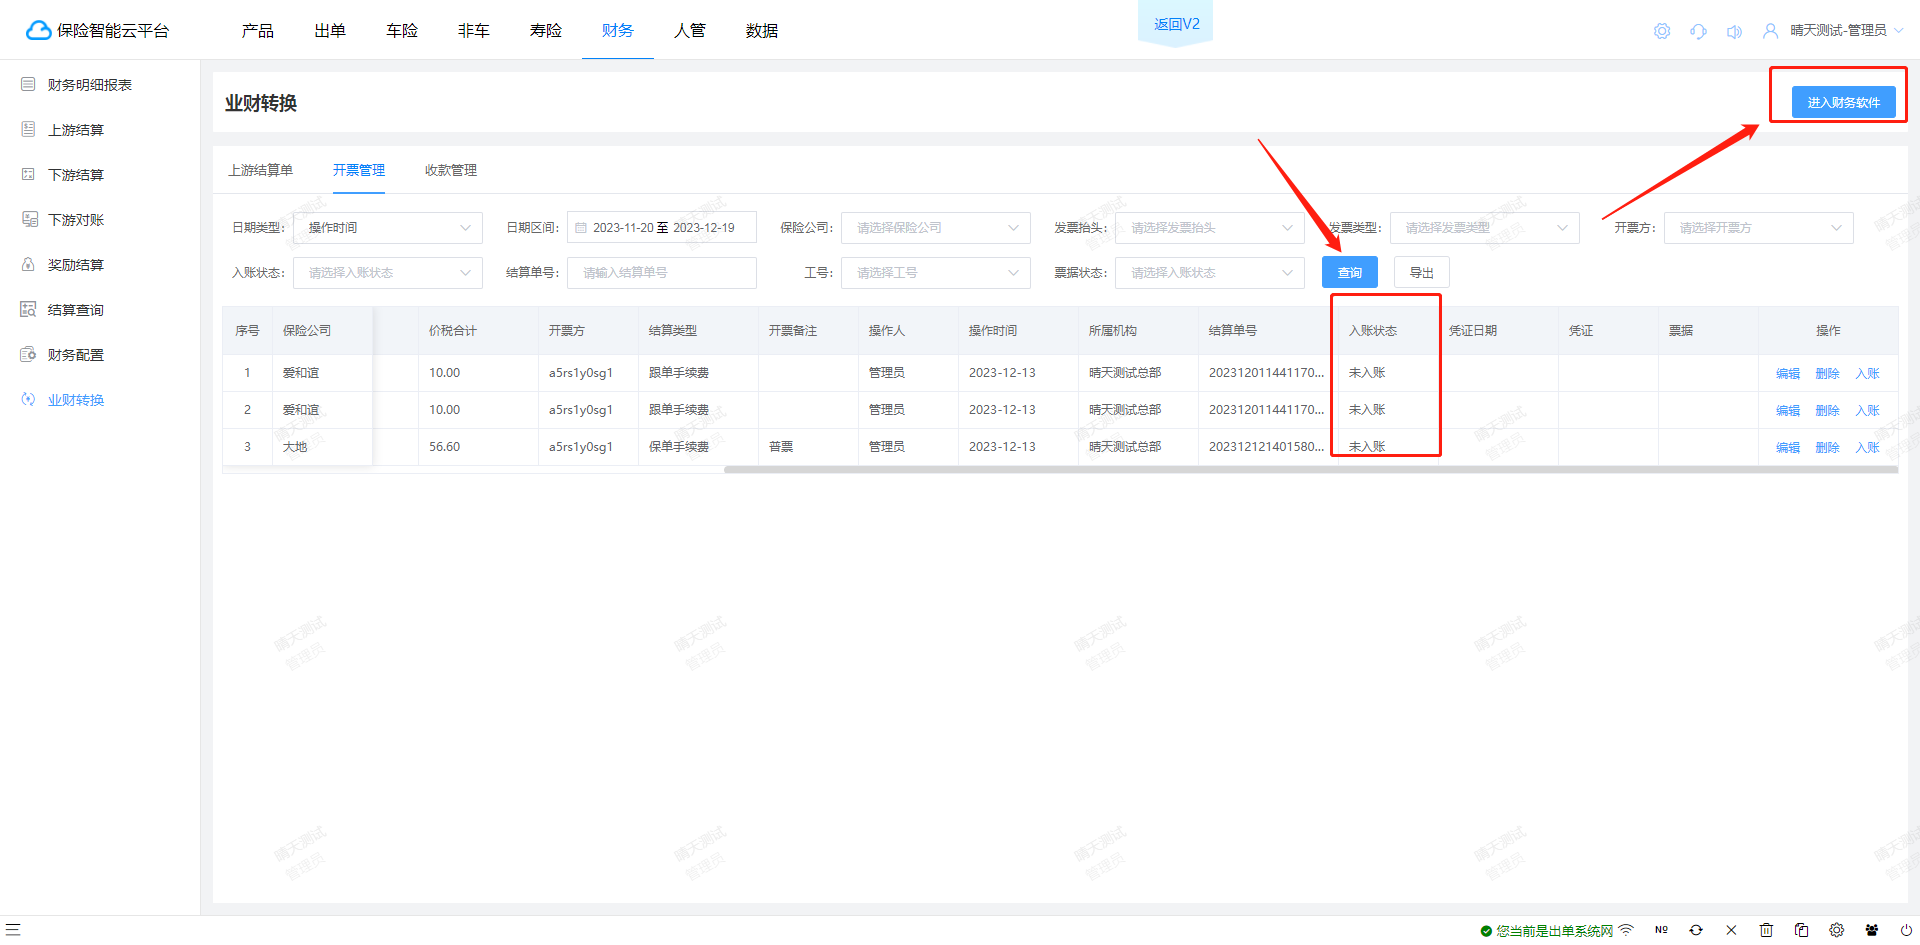The image size is (1920, 945).
Task: Click the cloud logo of 保险智能云平台
Action: pyautogui.click(x=38, y=31)
